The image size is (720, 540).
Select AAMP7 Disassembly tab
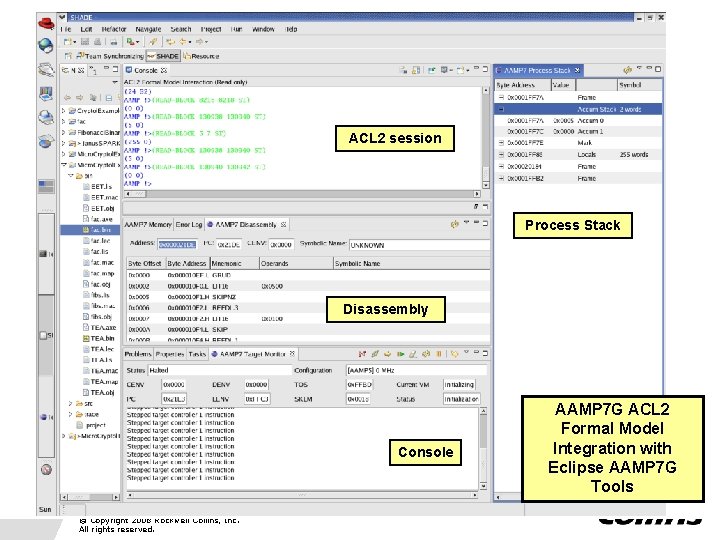246,225
